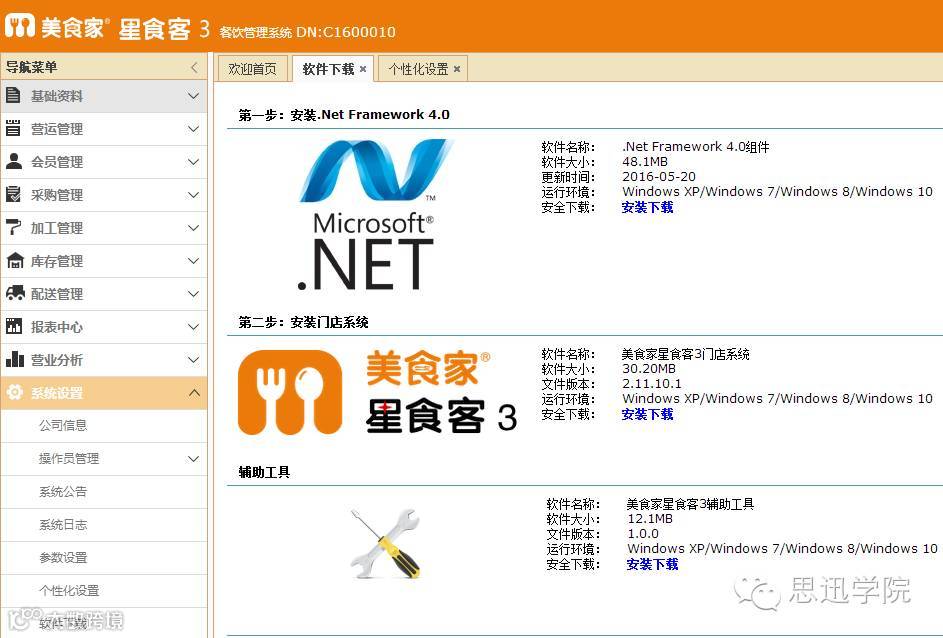Viewport: 943px width, 638px height.
Task: Click the 营运管理 calendar icon
Action: coord(13,128)
